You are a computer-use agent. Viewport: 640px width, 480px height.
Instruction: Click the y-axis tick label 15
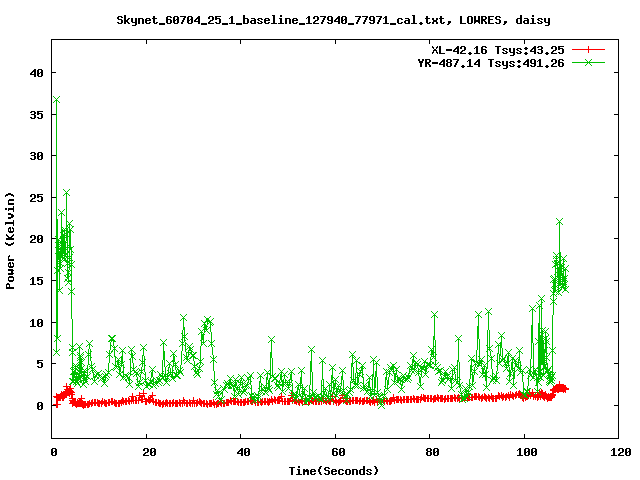[x=37, y=281]
